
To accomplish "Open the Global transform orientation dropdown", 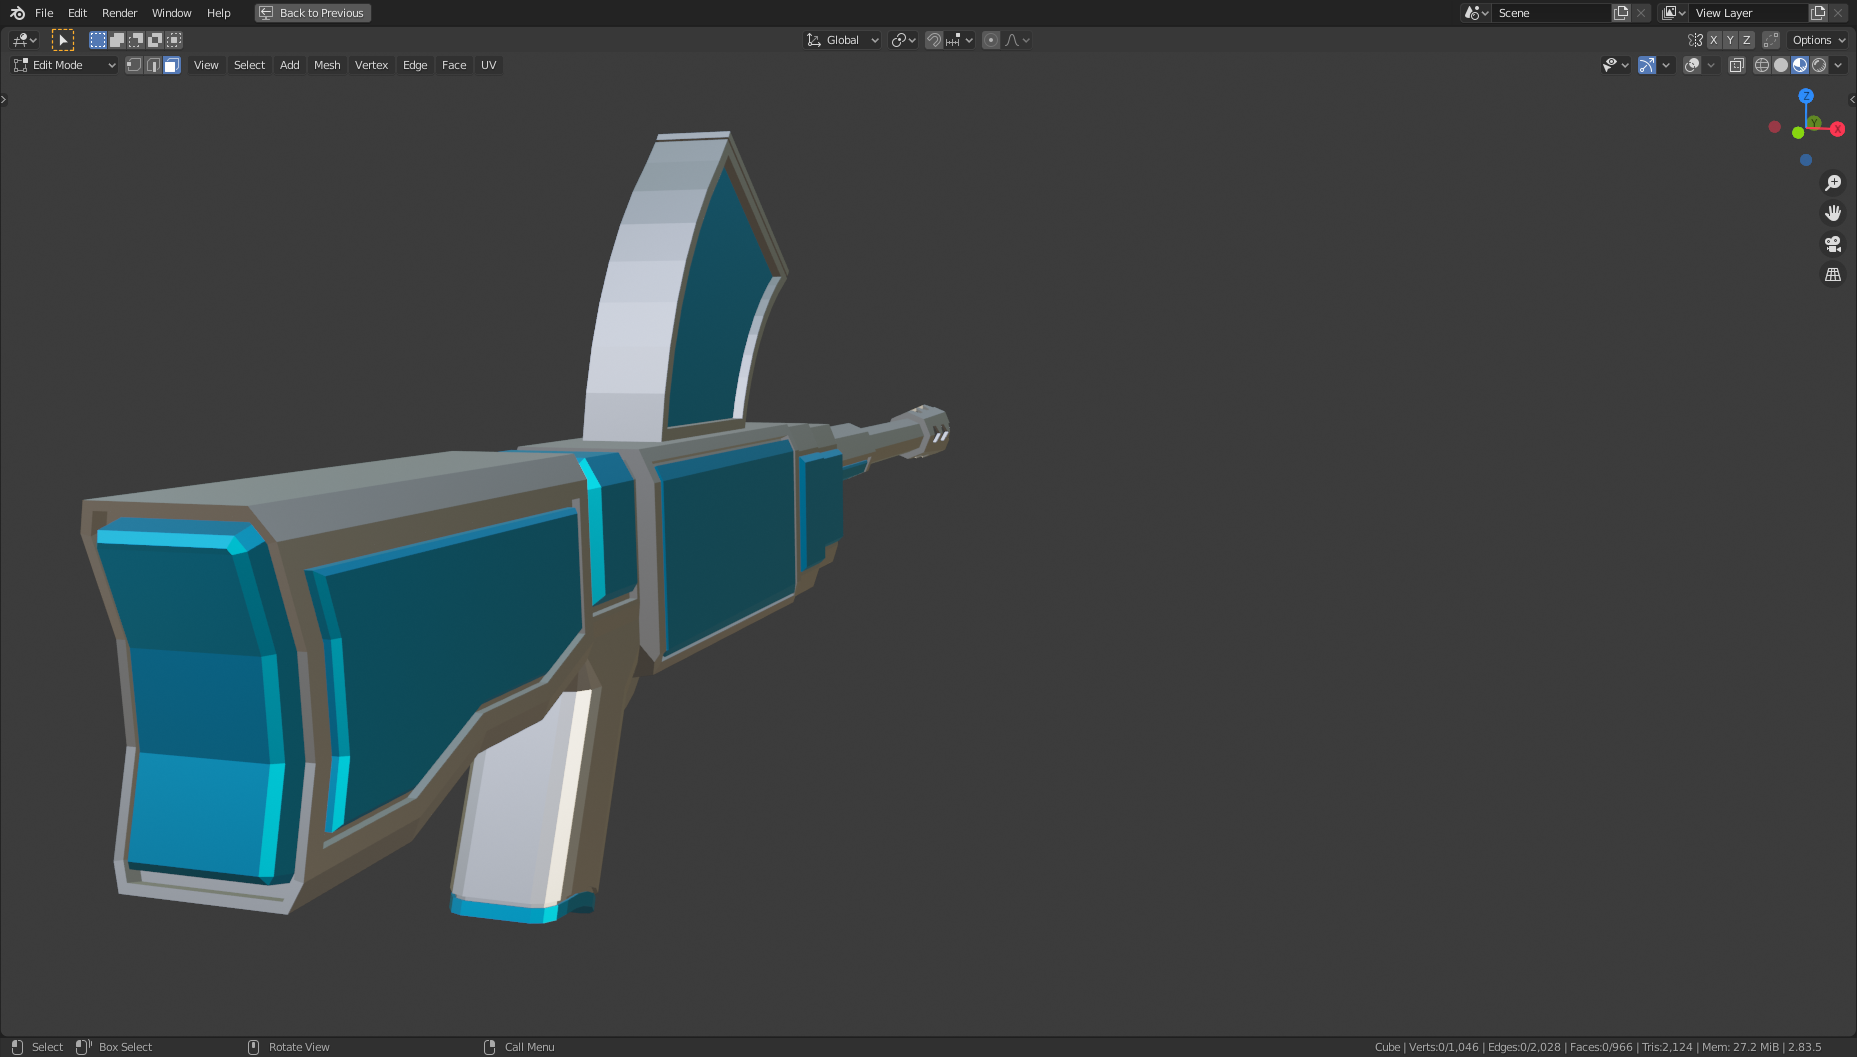I will 843,40.
